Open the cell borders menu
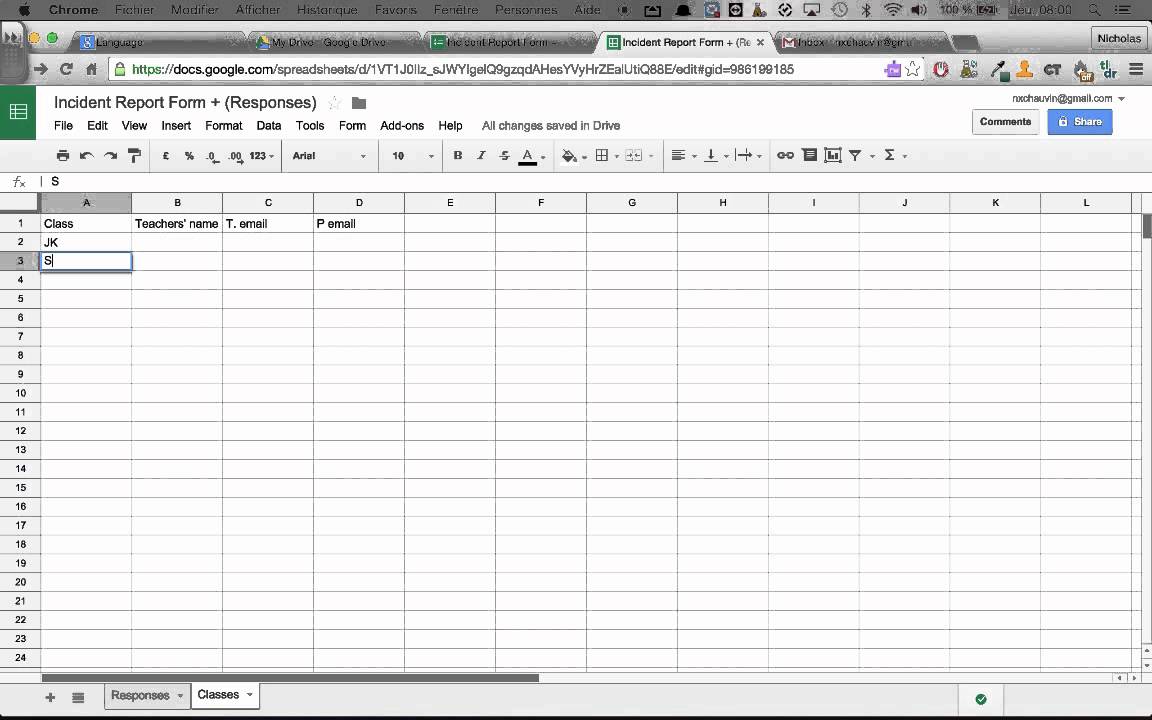Image resolution: width=1152 pixels, height=720 pixels. 602,156
